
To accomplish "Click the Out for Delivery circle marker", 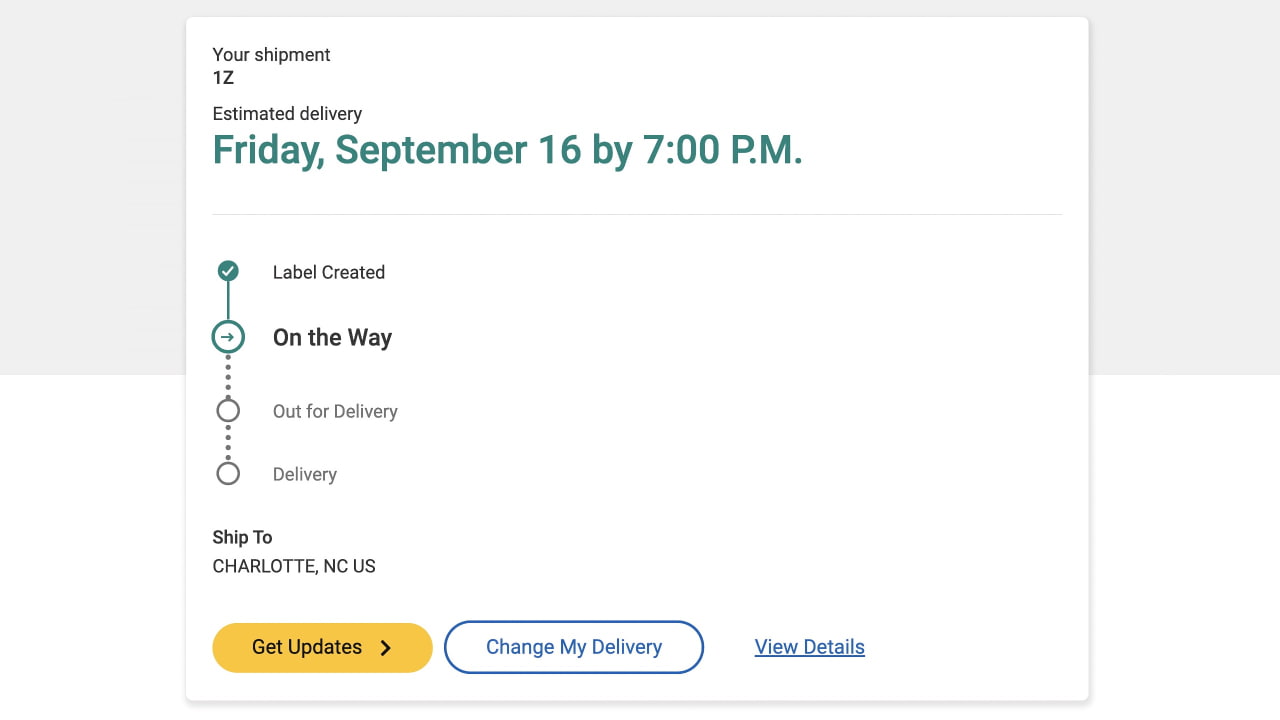I will (228, 411).
